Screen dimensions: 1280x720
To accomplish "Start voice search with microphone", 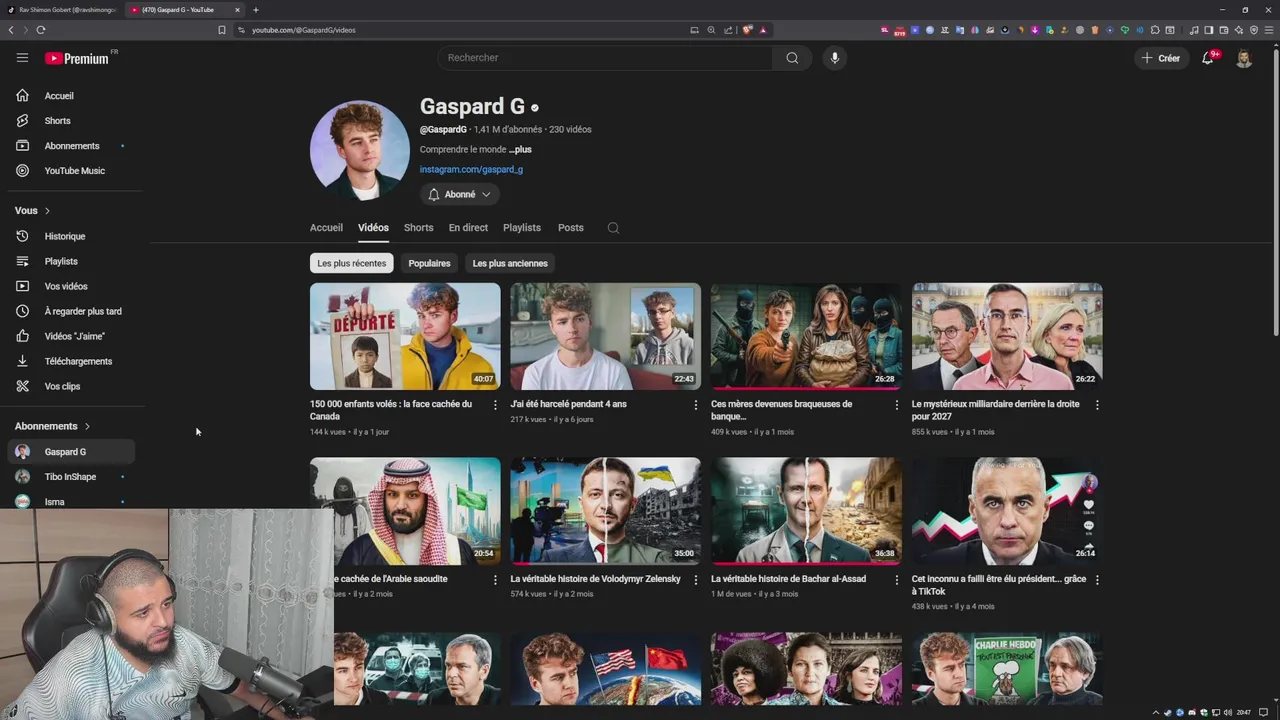I will pyautogui.click(x=835, y=58).
